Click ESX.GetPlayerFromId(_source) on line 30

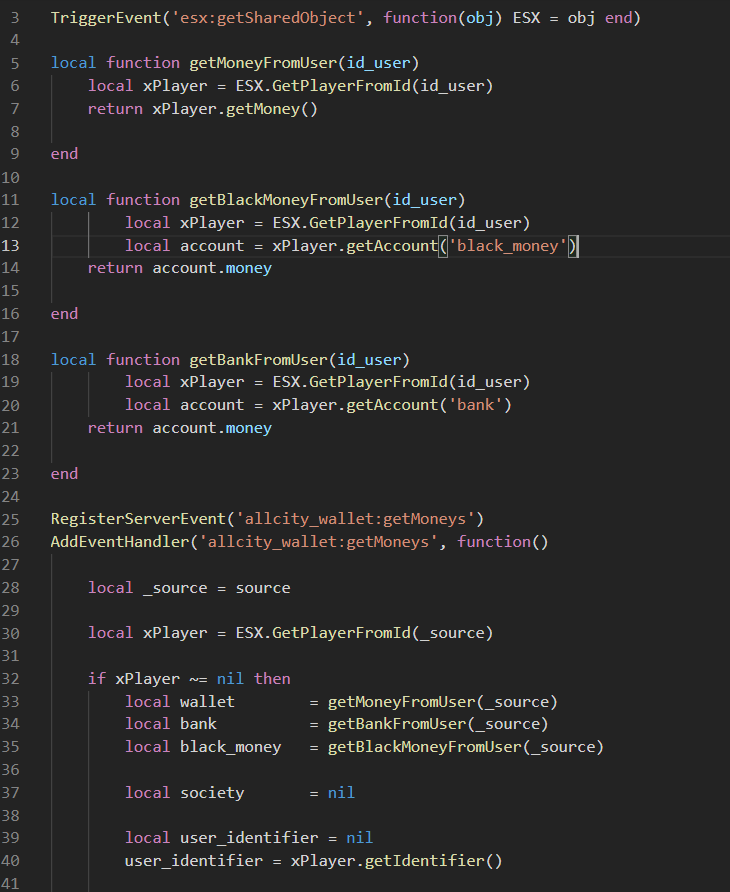tap(364, 633)
